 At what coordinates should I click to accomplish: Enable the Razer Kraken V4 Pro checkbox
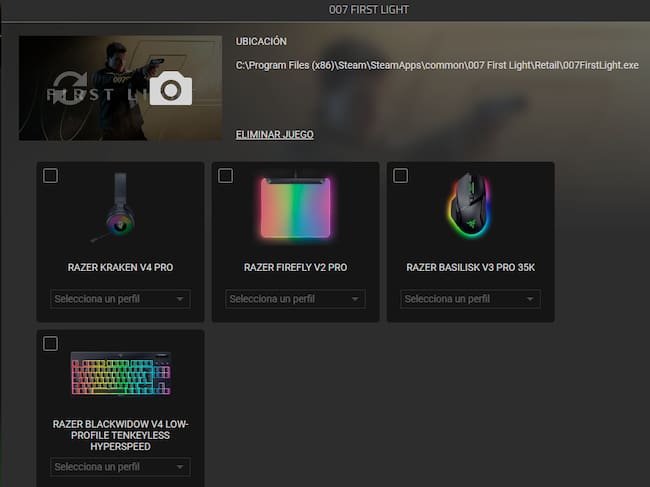click(50, 175)
